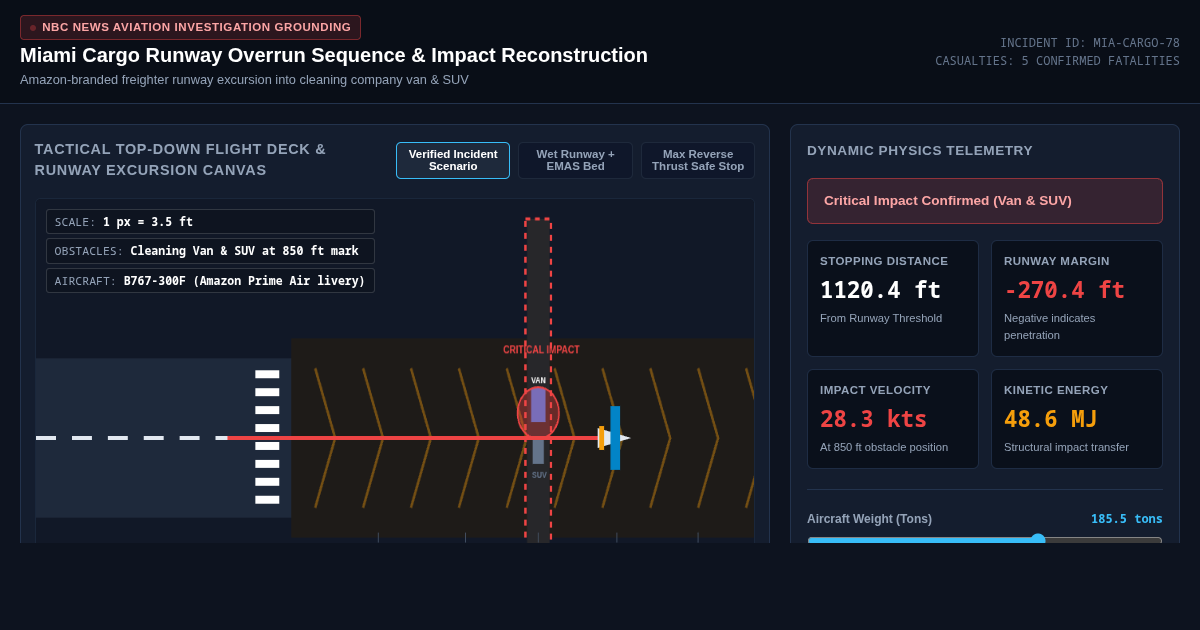1200x630 pixels.
Task: Choose Max Reverse Thrust Safe Stop scenario
Action: [x=698, y=160]
